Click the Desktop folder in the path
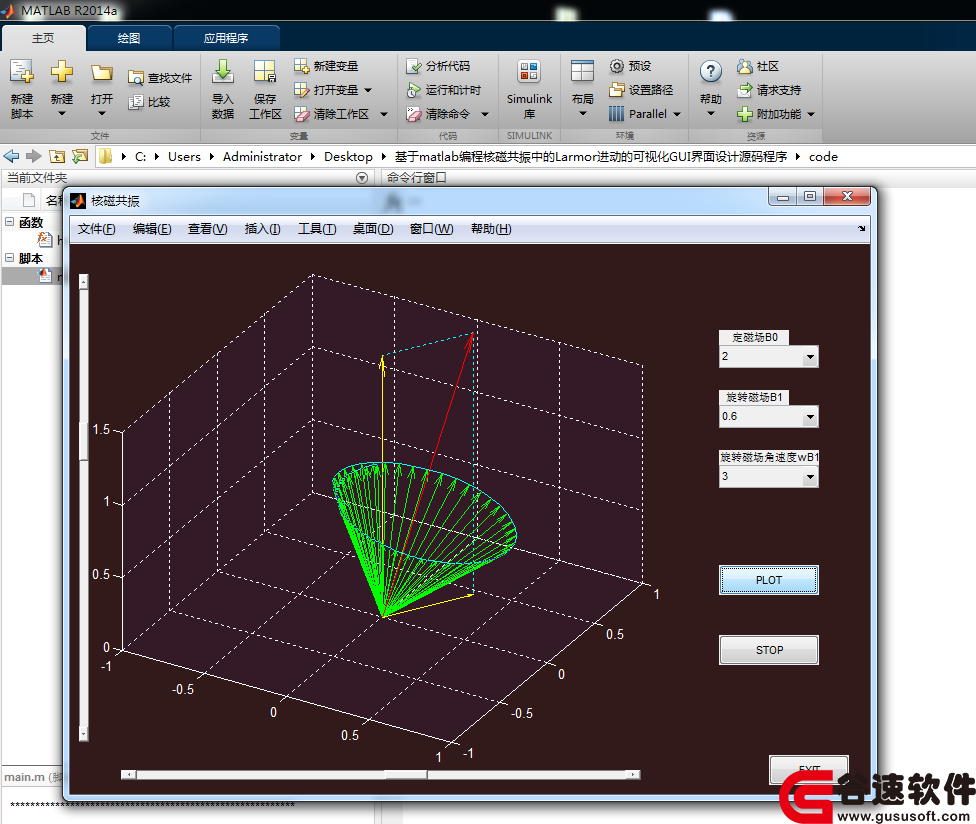 click(348, 157)
